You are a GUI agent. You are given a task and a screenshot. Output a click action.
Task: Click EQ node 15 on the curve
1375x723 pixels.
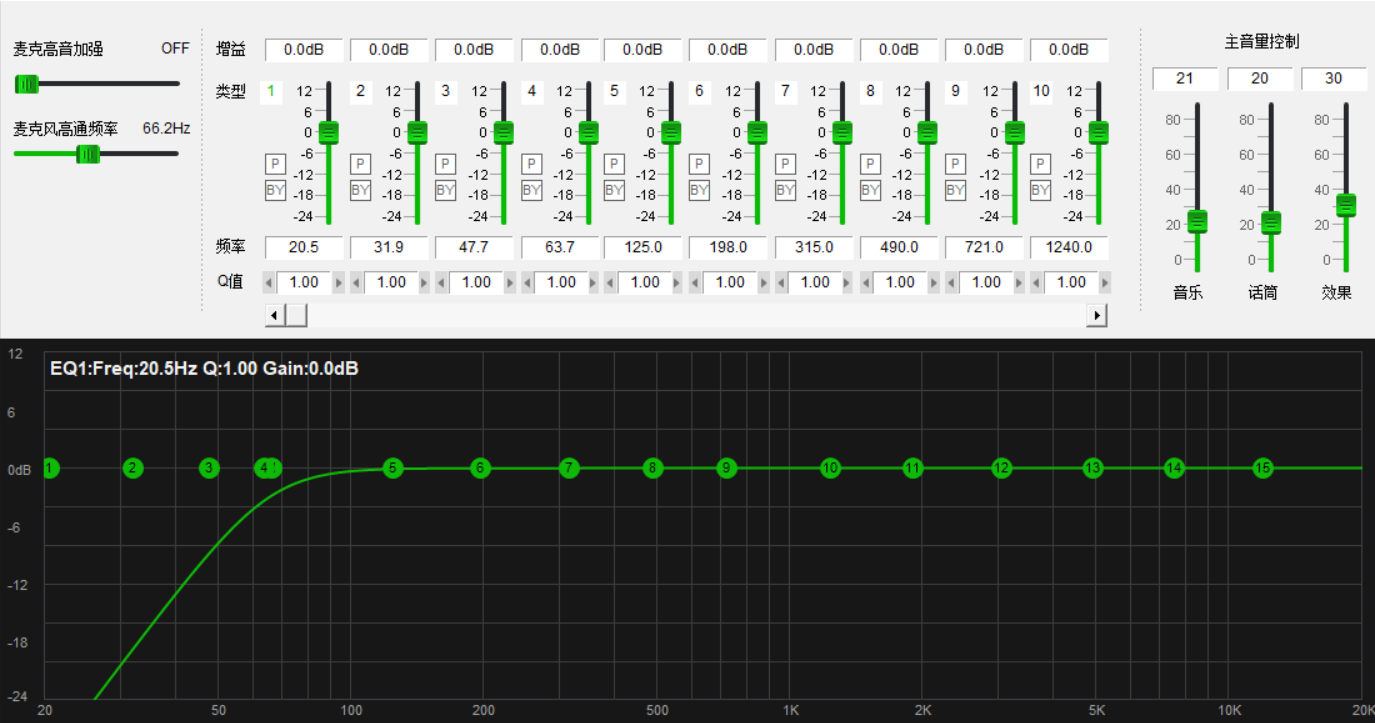[x=1263, y=467]
